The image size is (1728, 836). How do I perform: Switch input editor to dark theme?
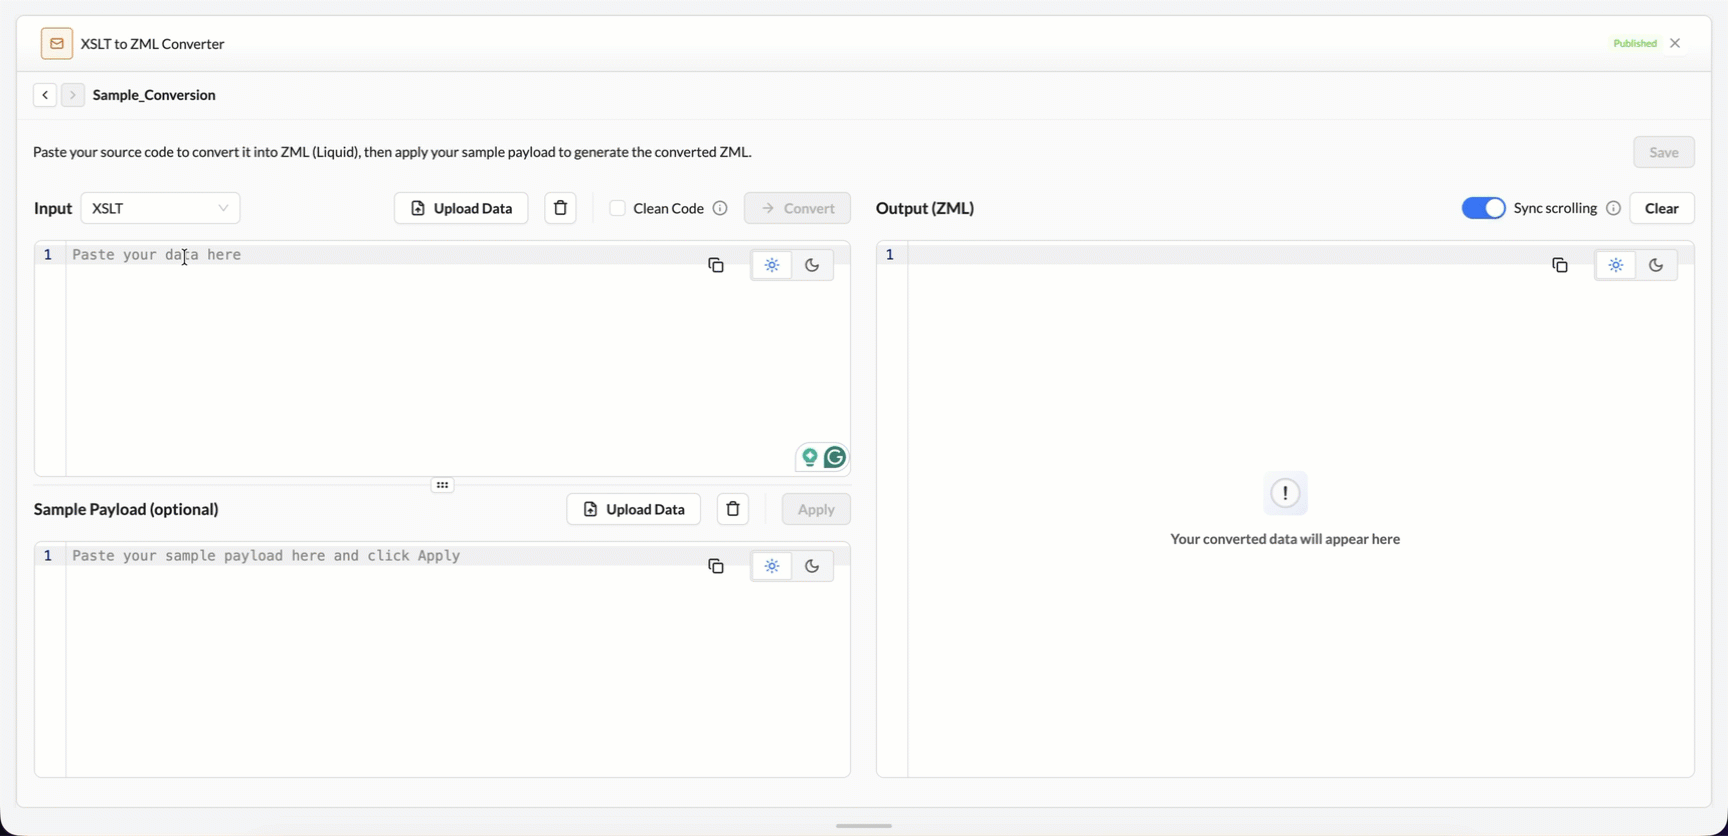tap(812, 265)
